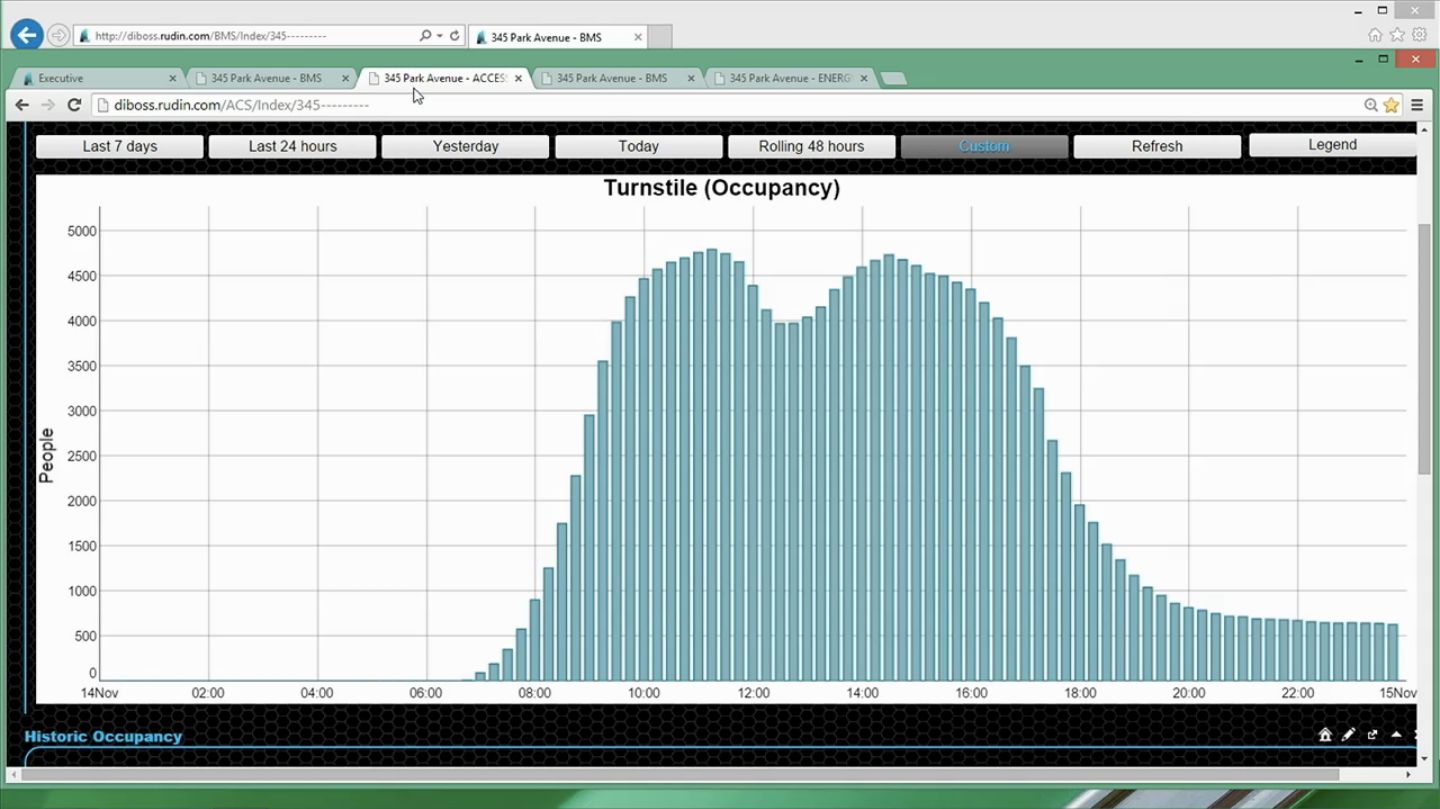Click the 18:00 time axis label
The height and width of the screenshot is (809, 1440).
pos(1080,693)
